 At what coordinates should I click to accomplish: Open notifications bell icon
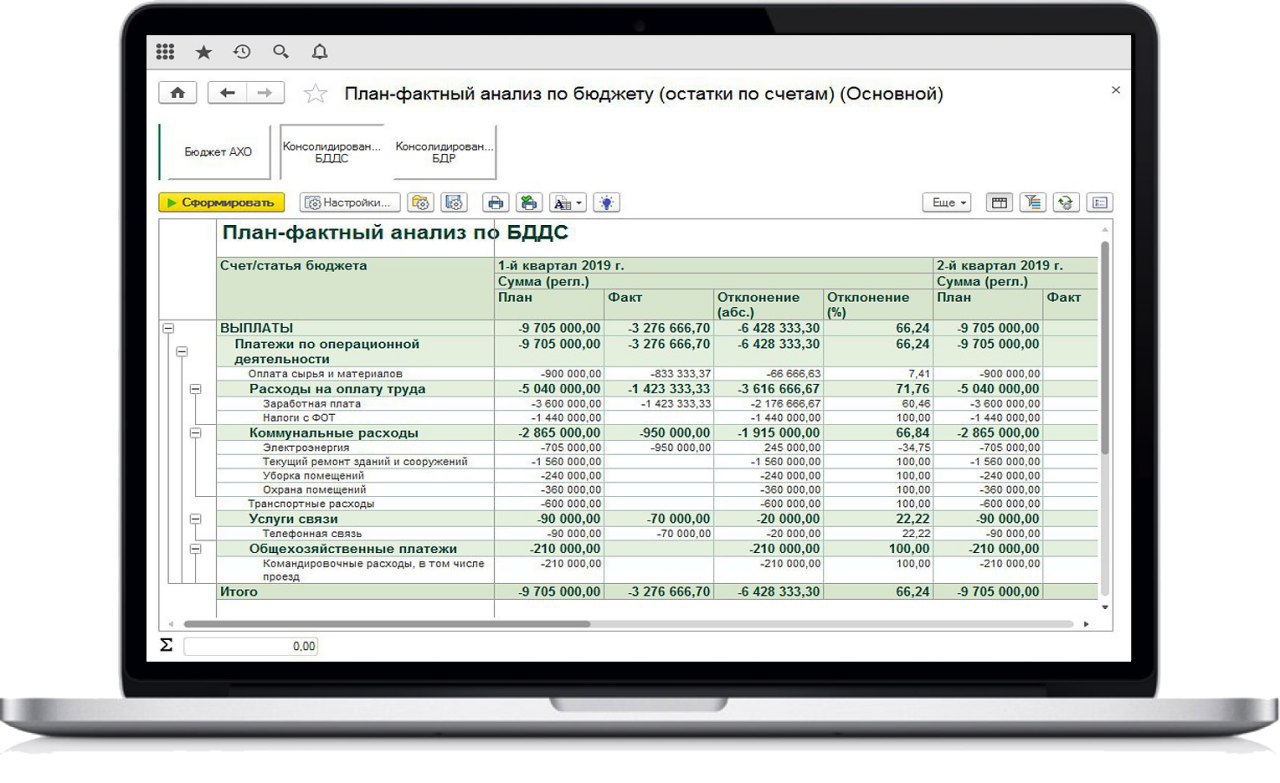[319, 52]
